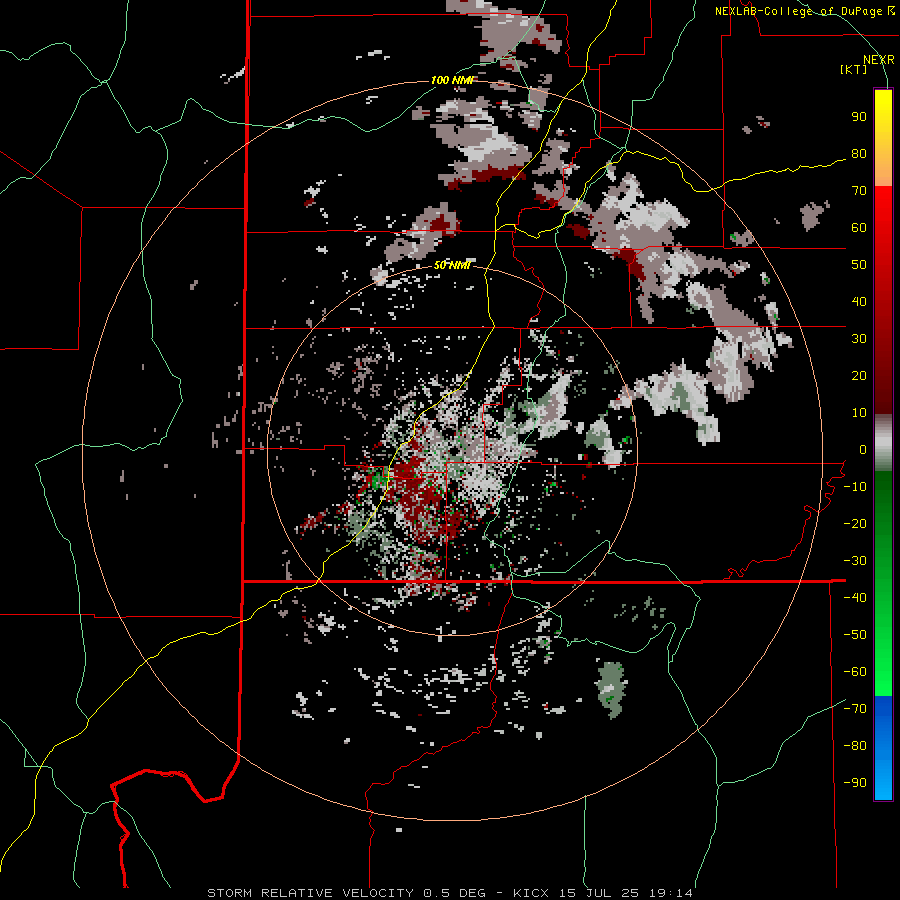Click the -10 value on the velocity scale
Viewport: 900px width, 900px height.
[x=855, y=487]
